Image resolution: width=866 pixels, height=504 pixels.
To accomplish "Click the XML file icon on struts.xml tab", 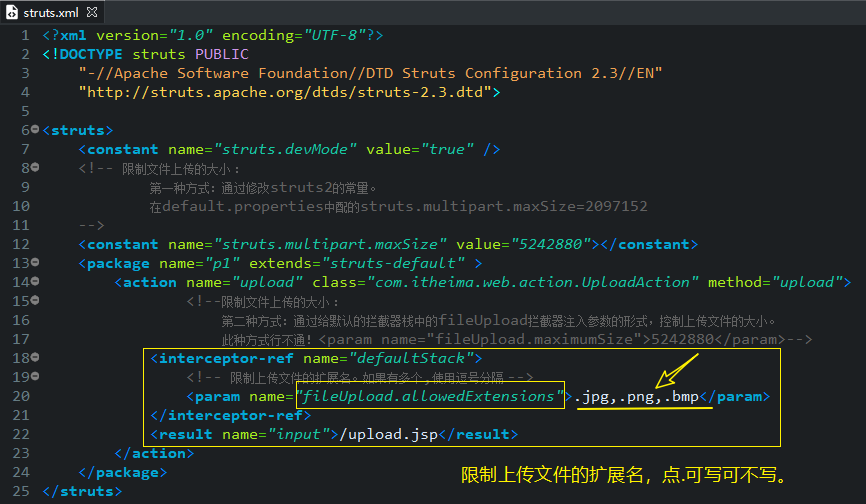I will (12, 12).
